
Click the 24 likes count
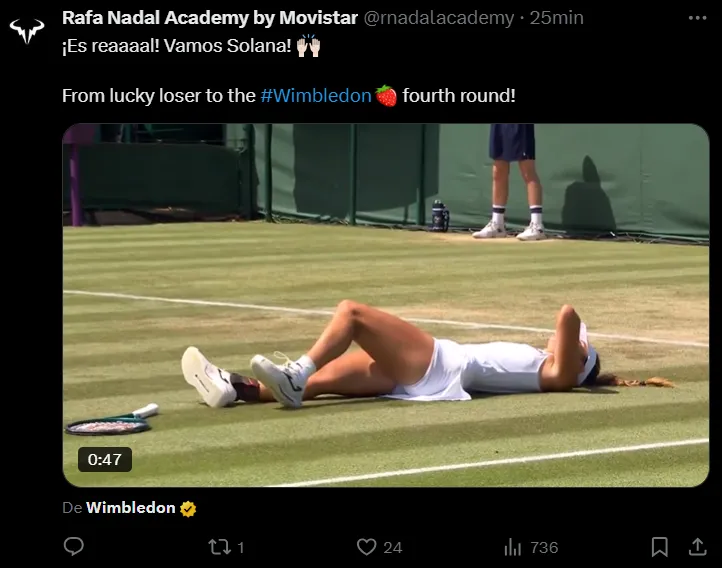pyautogui.click(x=393, y=547)
